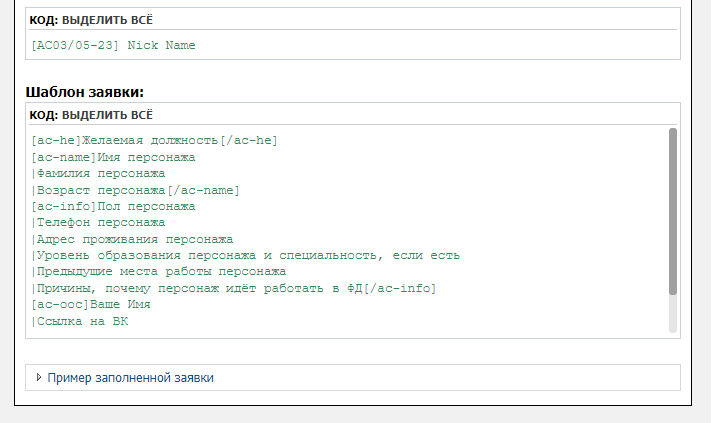Click ВЫДЕЛИТЬ ВСЁ above the Nick Name code
Screen dimensions: 713x423
(107, 20)
